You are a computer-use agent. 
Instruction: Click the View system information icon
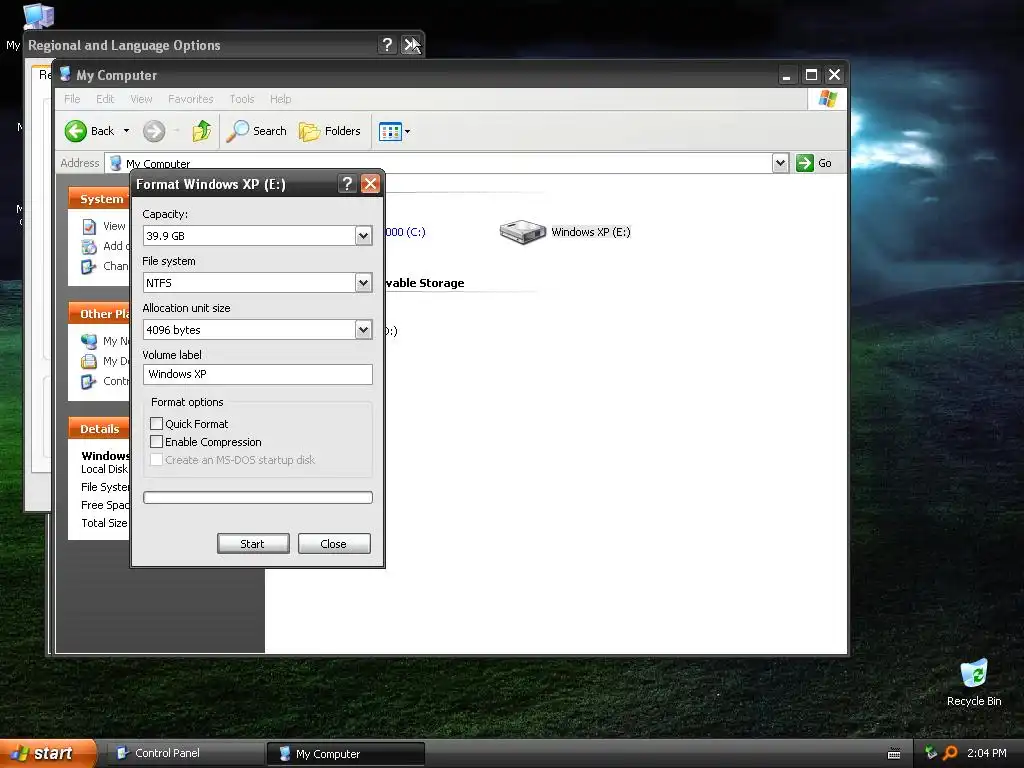pyautogui.click(x=89, y=227)
